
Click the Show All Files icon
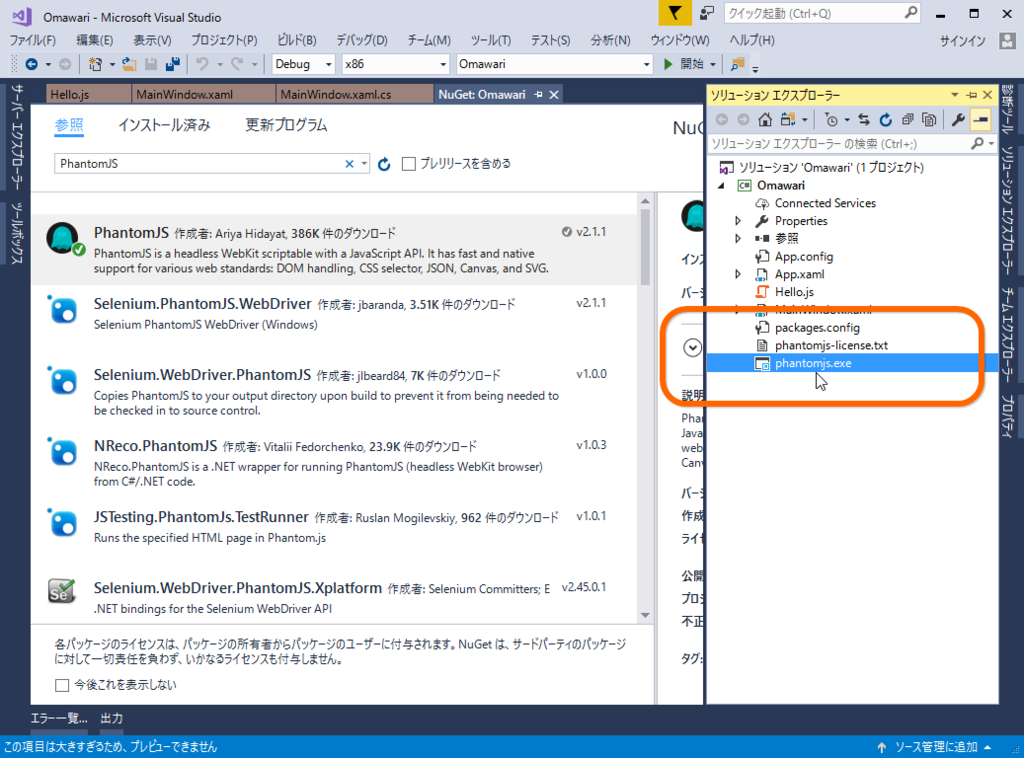(x=929, y=119)
